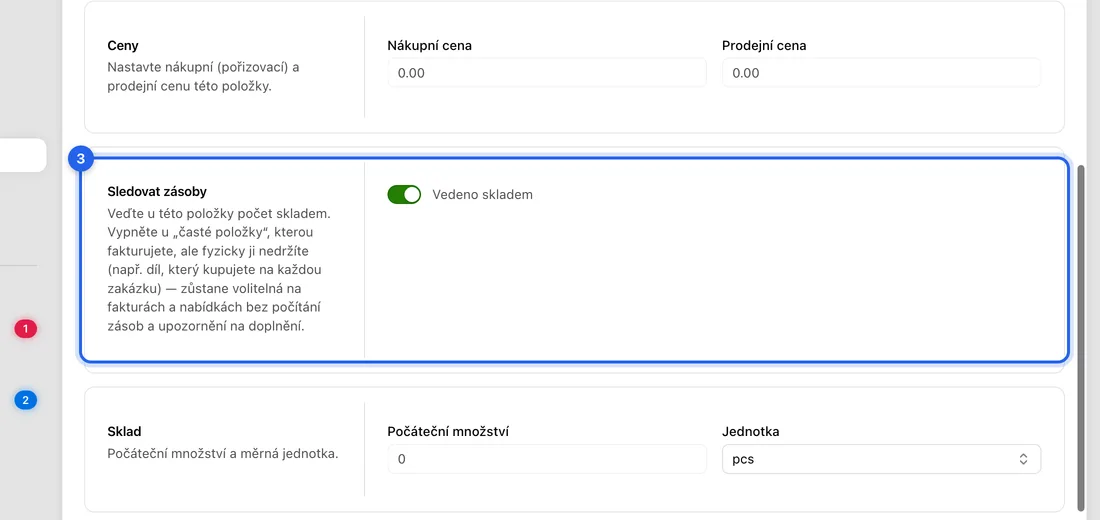Click the description 'Počáteční množství a měrná jednotka.'
This screenshot has width=1100, height=520.
223,453
